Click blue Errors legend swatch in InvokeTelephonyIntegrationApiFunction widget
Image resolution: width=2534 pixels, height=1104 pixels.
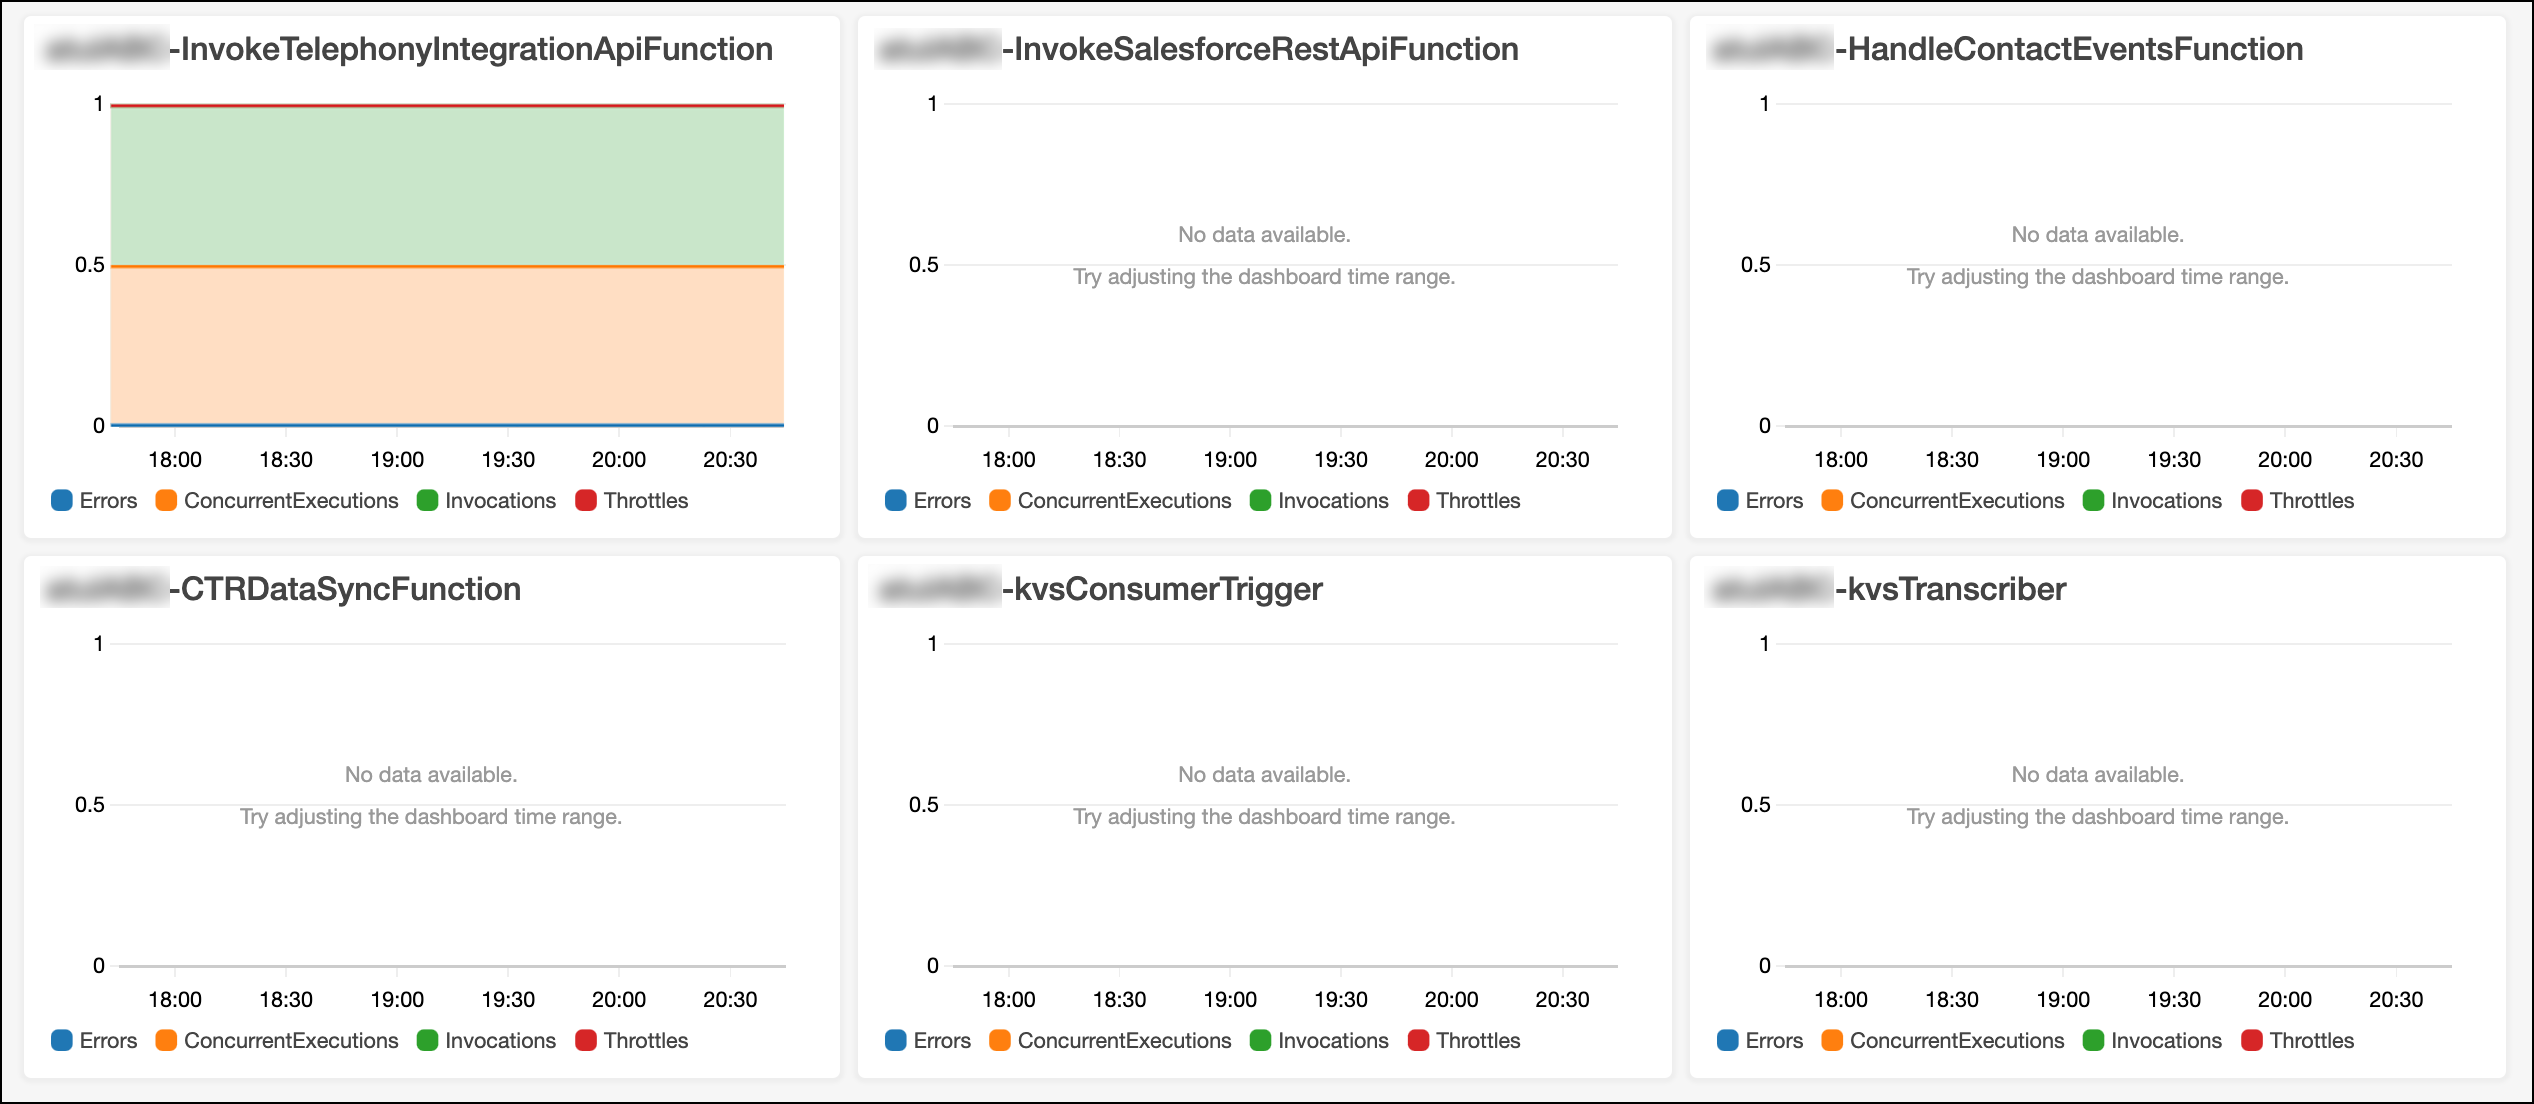click(62, 500)
